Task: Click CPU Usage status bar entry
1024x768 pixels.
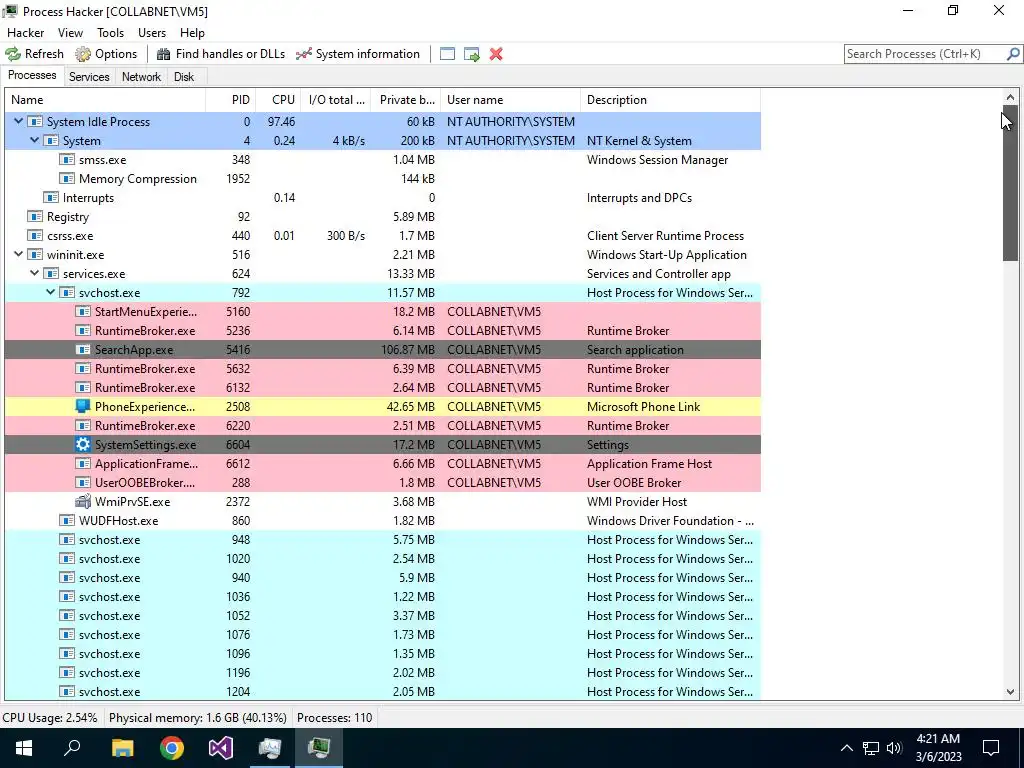Action: point(50,718)
